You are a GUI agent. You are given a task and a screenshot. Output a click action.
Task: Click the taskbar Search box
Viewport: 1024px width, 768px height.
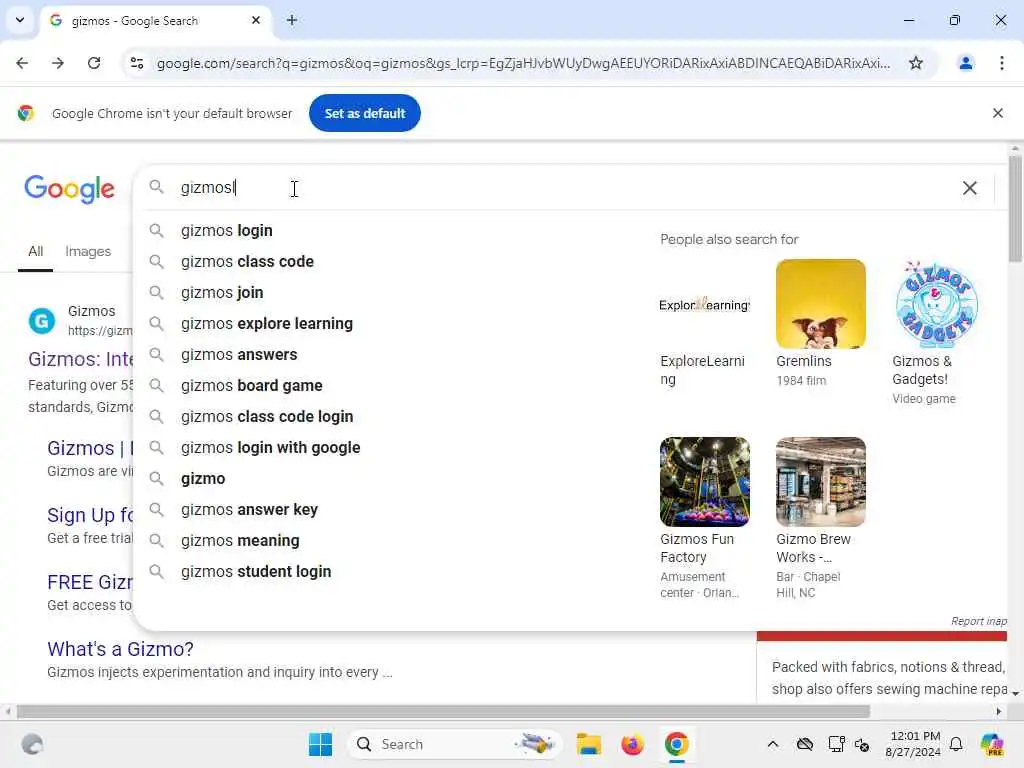click(455, 744)
